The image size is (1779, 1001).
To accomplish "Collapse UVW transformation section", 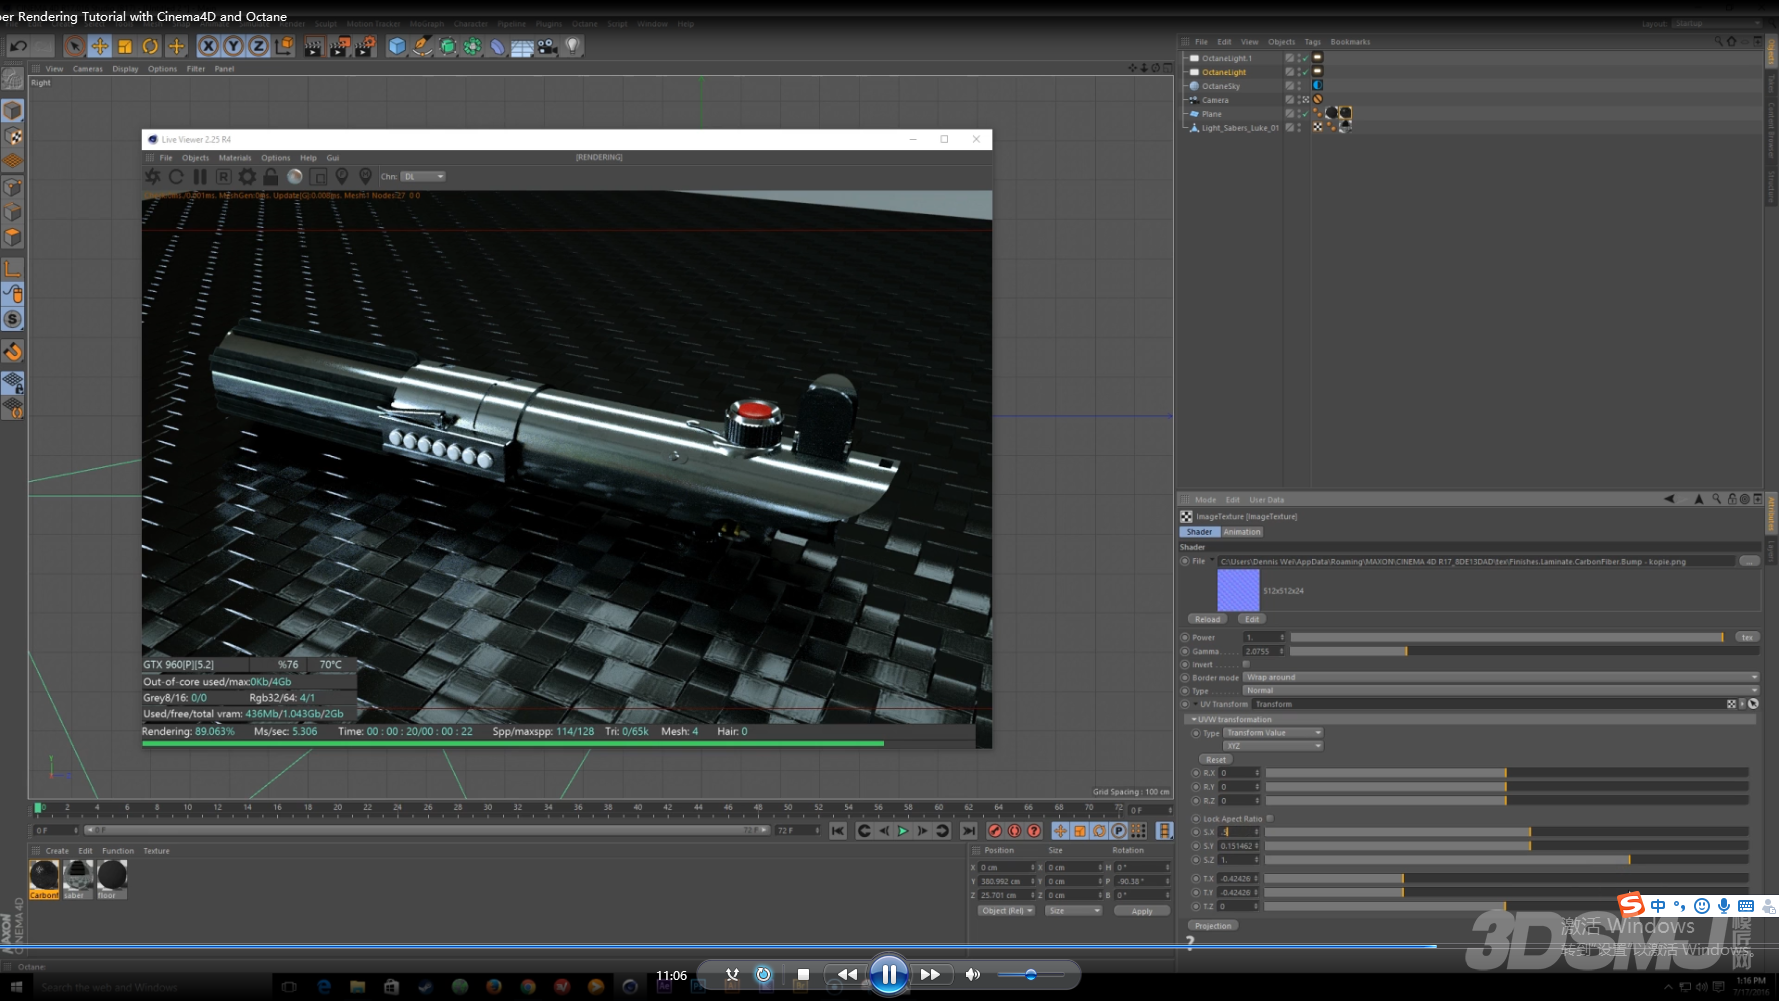I will coord(1193,719).
